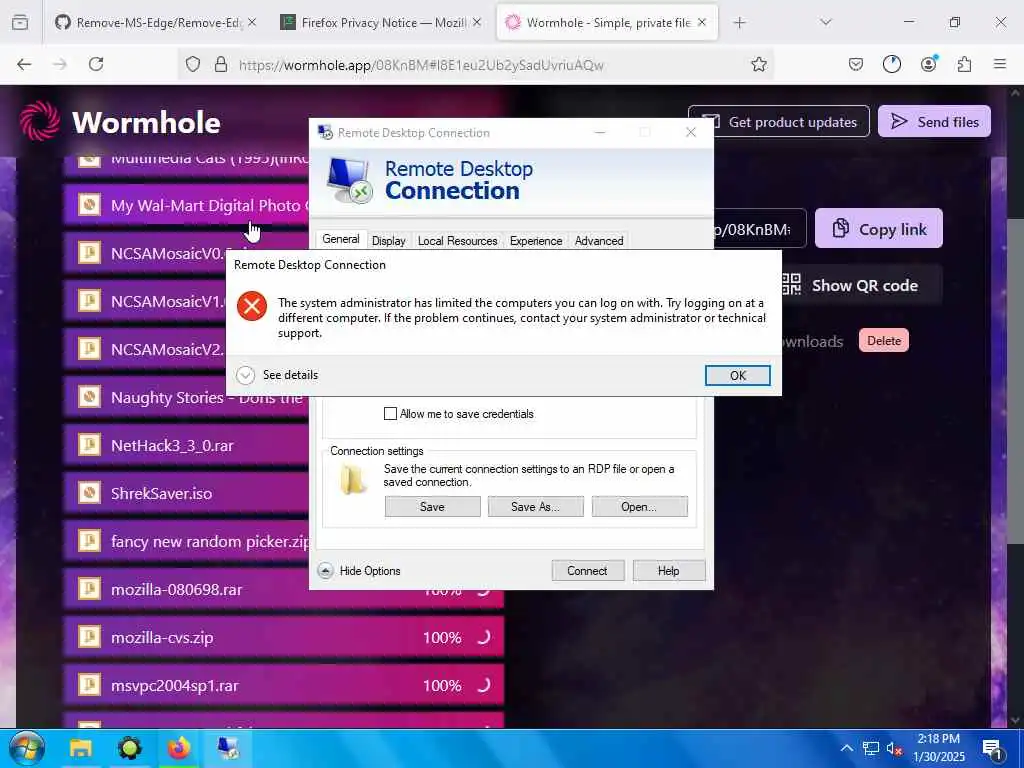Open the tracking protection shield icon
Viewport: 1024px width, 768px height.
(193, 64)
